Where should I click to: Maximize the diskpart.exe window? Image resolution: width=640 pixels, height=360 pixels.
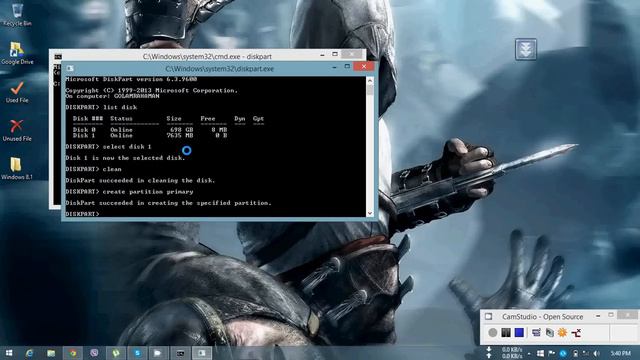(347, 67)
